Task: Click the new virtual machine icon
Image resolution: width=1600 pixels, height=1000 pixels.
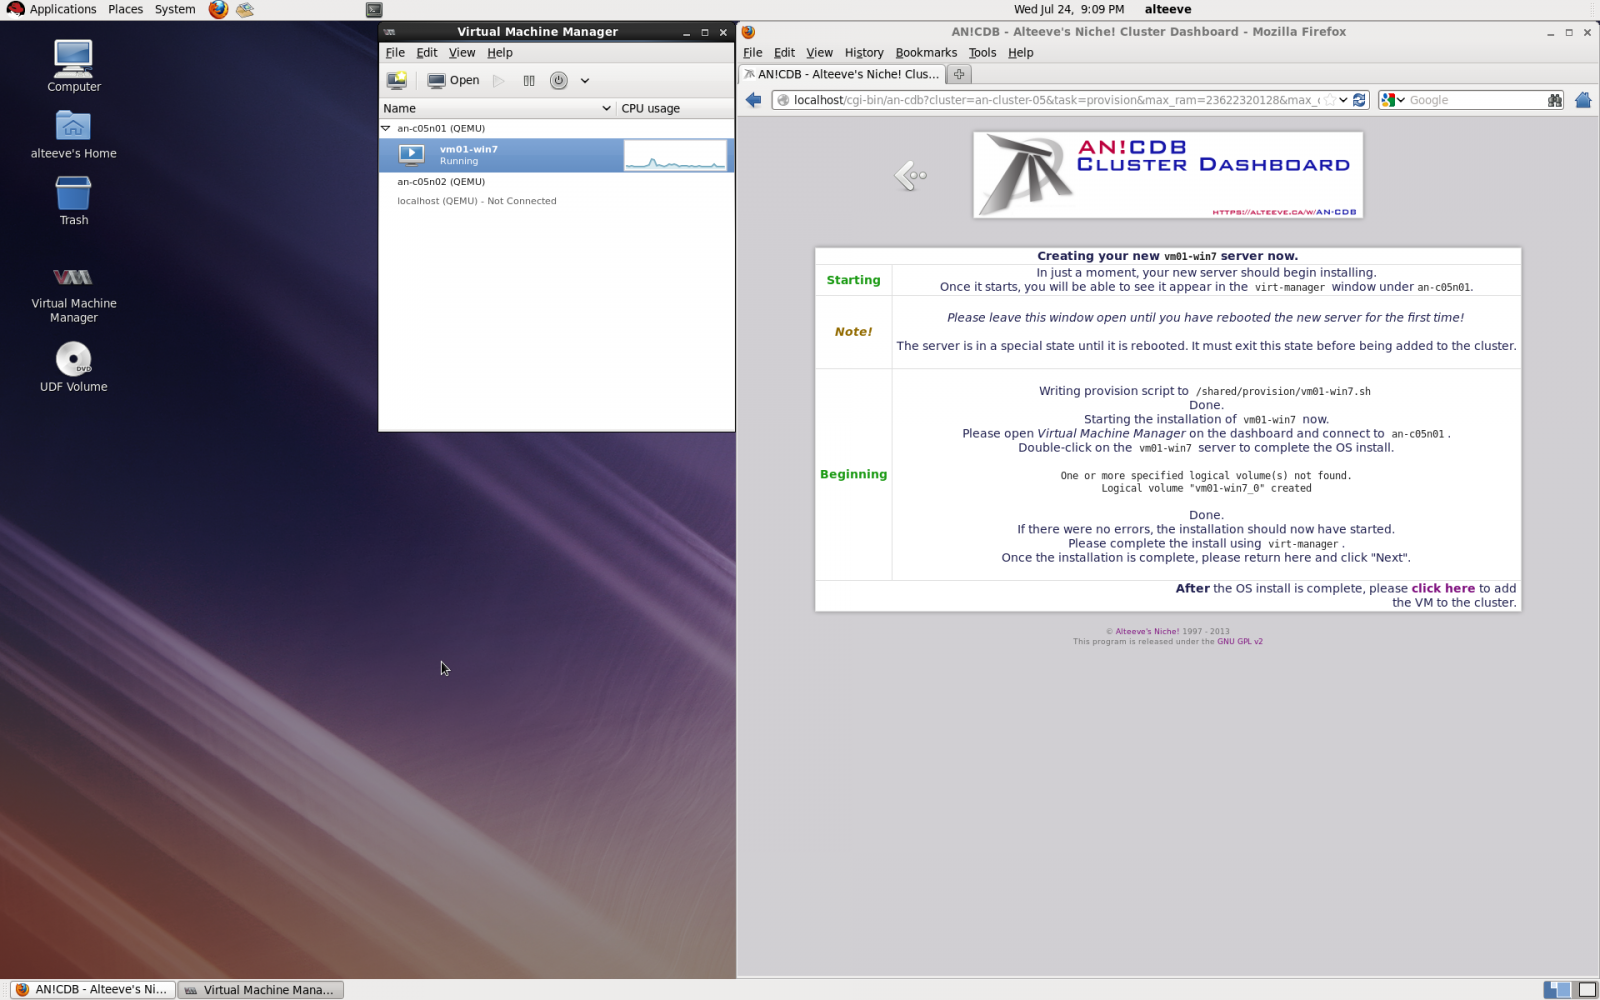Action: [x=397, y=80]
